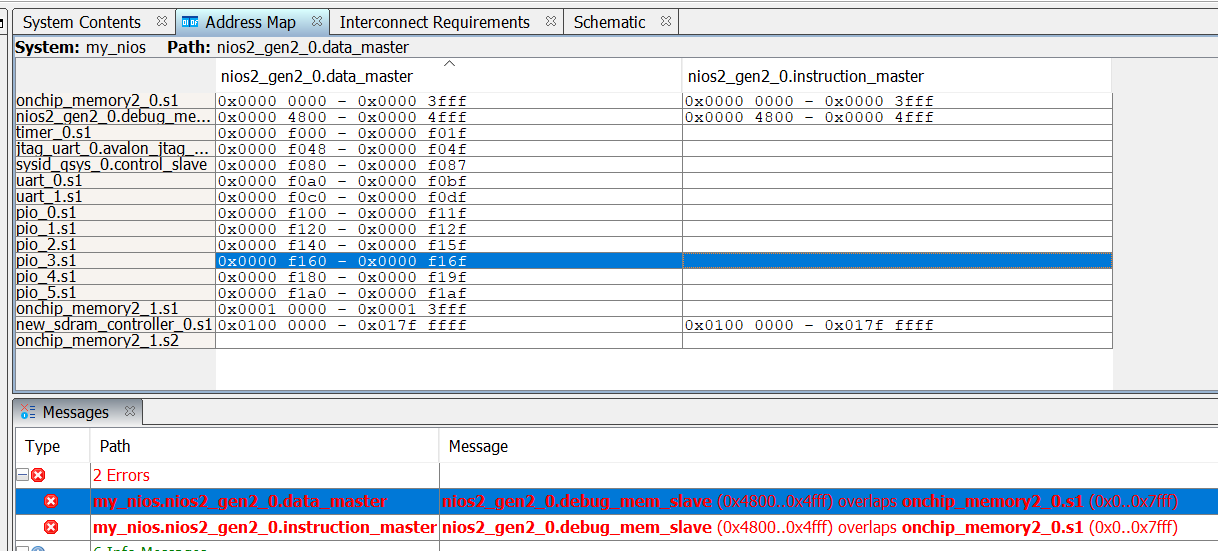The image size is (1218, 551).
Task: Select pio_2.s1 row label
Action: 115,245
